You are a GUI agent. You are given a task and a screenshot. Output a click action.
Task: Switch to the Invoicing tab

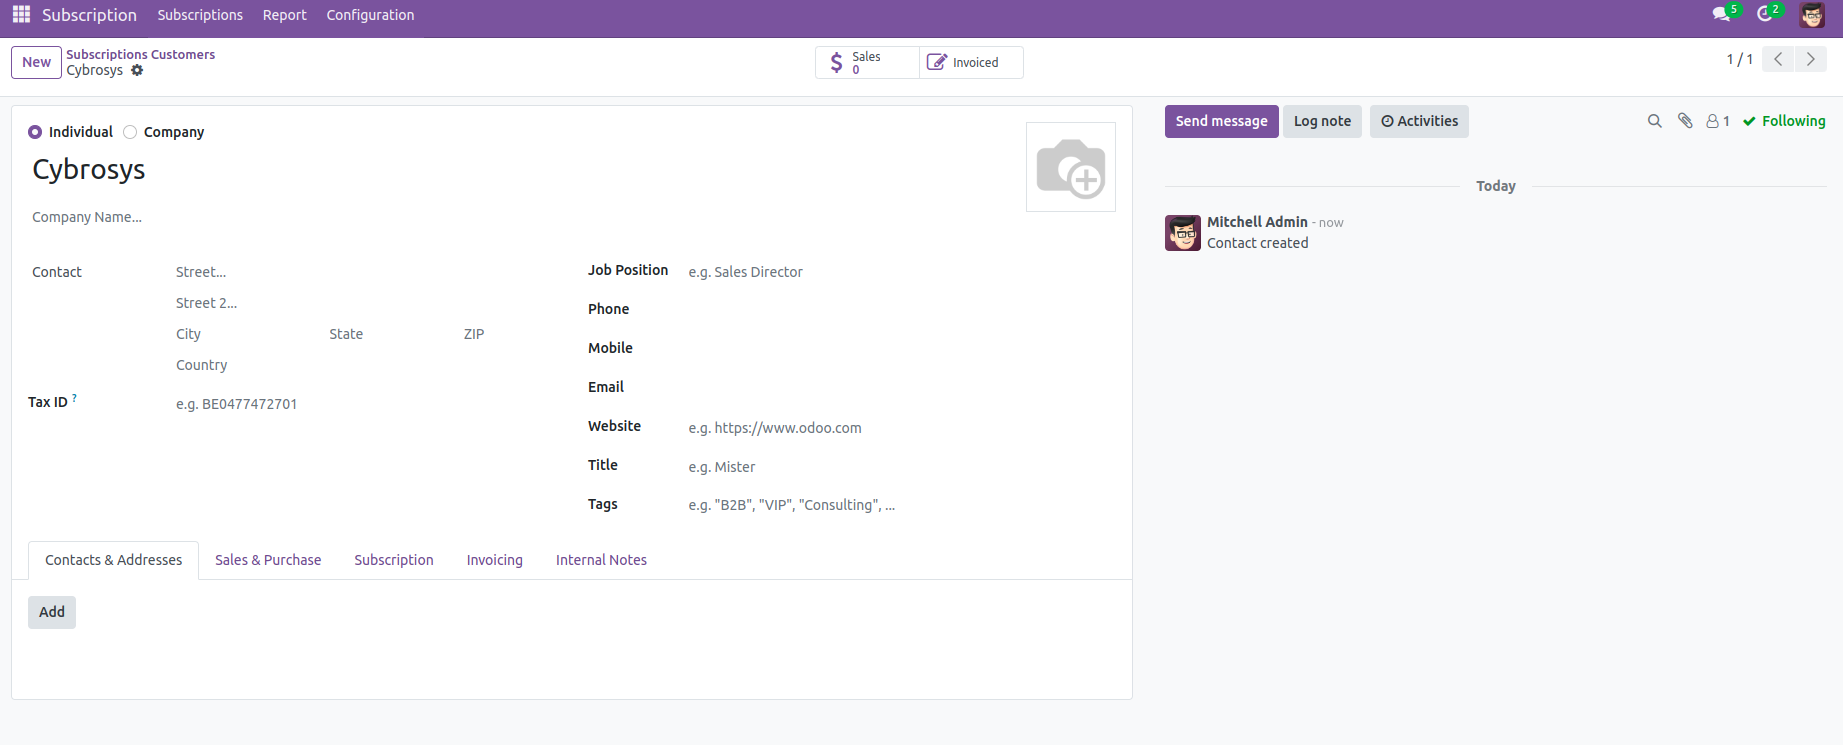[495, 560]
